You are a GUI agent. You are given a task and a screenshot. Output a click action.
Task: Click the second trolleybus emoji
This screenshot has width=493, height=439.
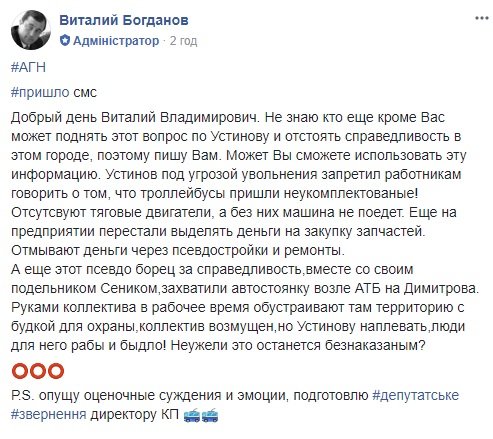click(210, 415)
